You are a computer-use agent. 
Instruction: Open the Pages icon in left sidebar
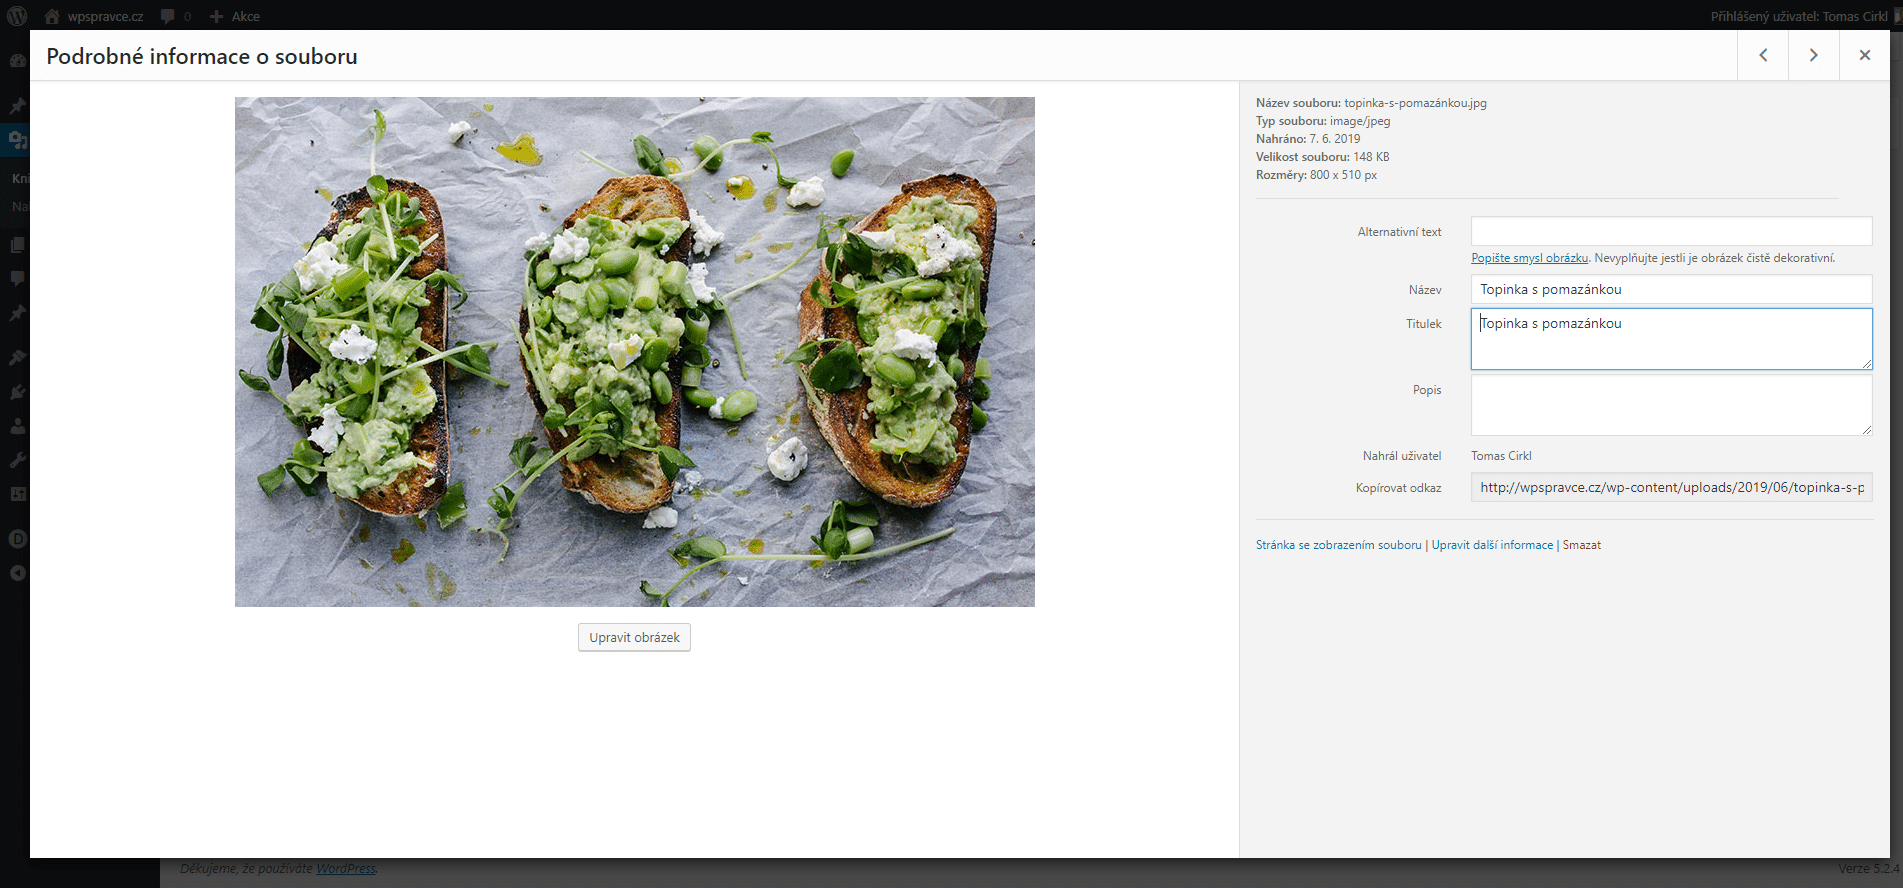coord(17,245)
